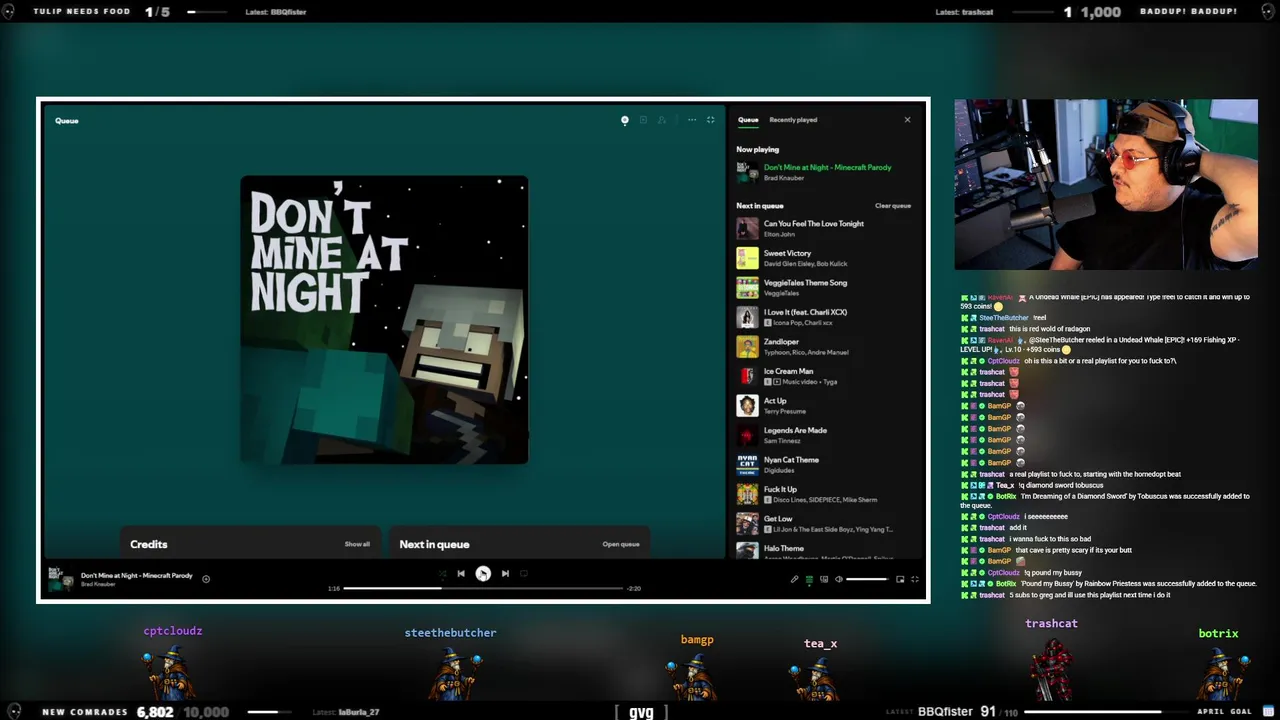Click the song title in the bottom player bar
1280x720 pixels.
(136, 575)
